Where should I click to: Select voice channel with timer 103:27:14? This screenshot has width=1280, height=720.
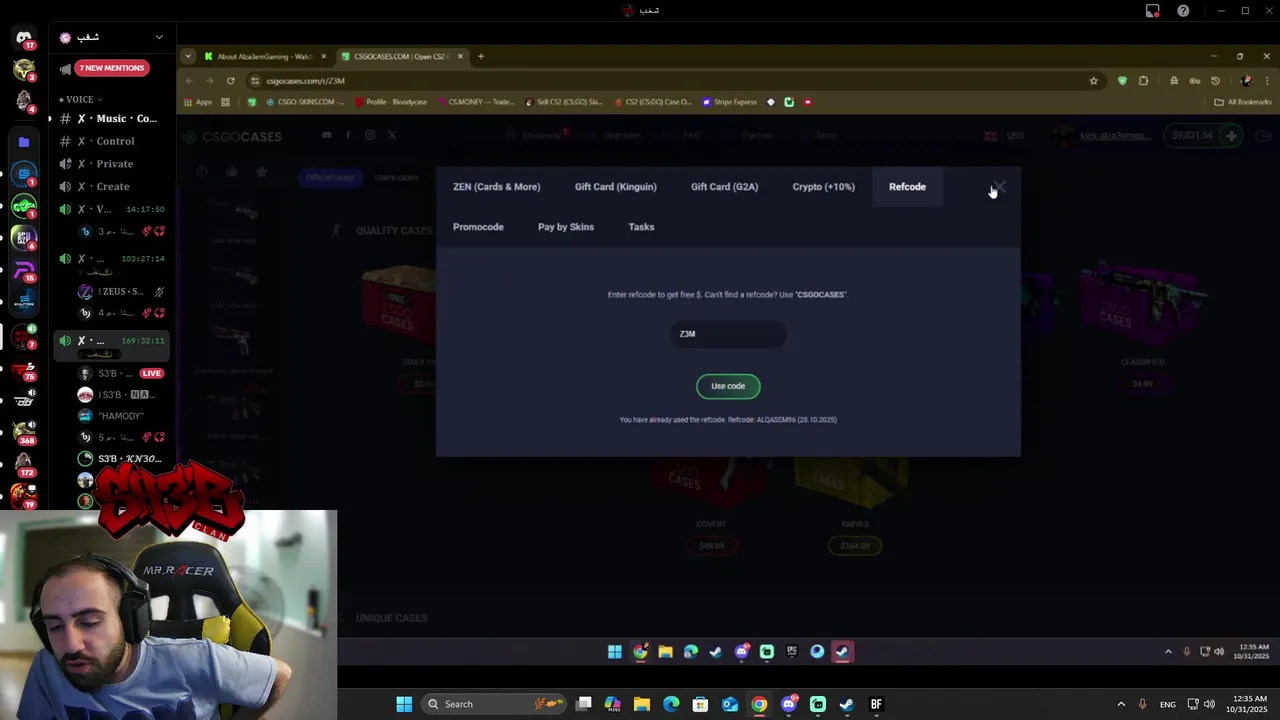pos(111,259)
